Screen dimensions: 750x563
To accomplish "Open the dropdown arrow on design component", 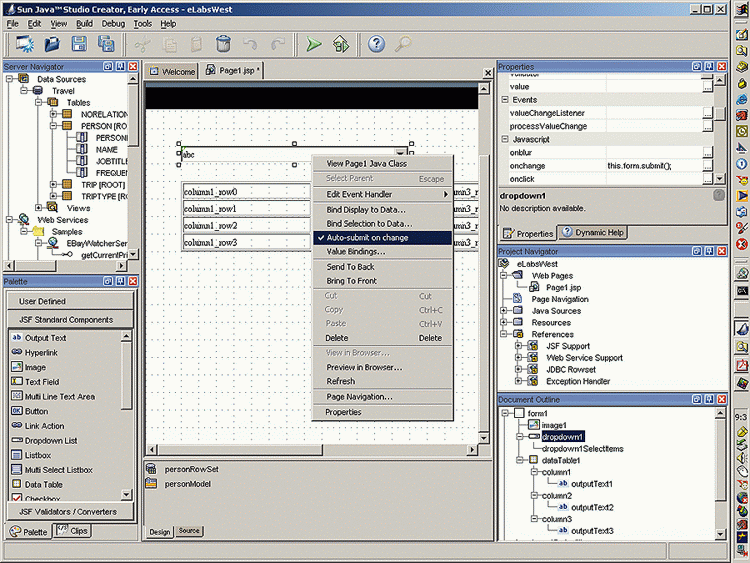I will pos(401,152).
